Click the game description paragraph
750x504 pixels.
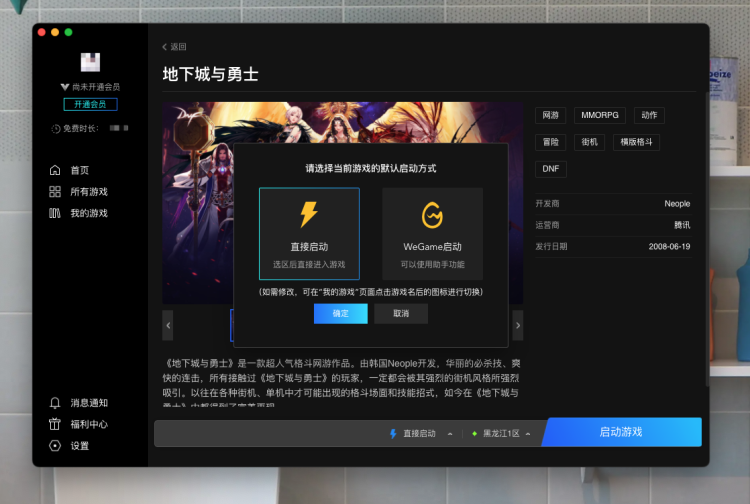click(341, 382)
